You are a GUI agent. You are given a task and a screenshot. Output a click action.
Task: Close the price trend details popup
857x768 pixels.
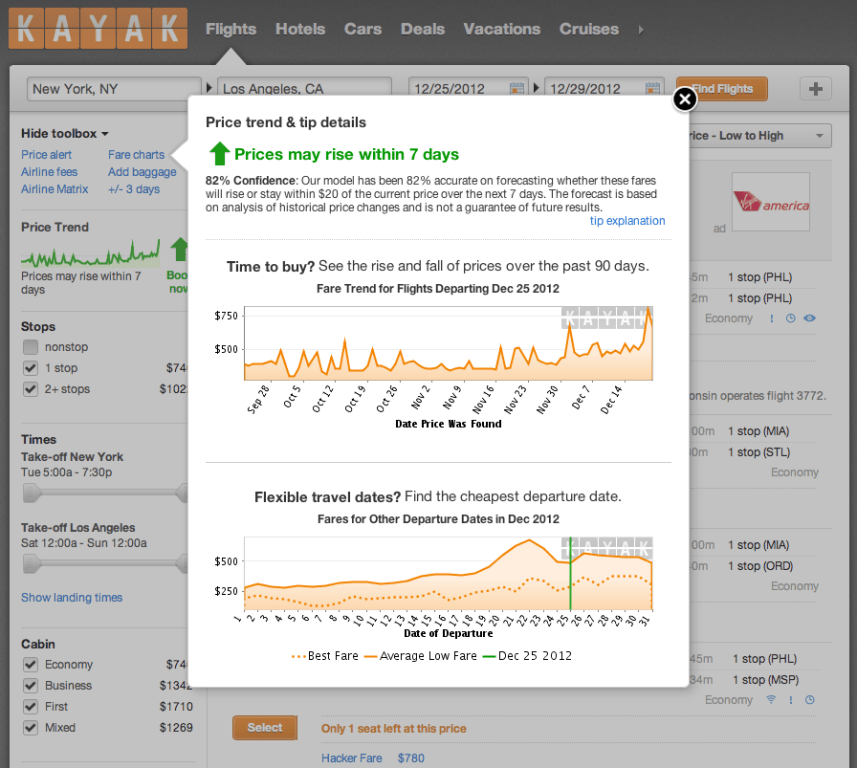point(684,99)
